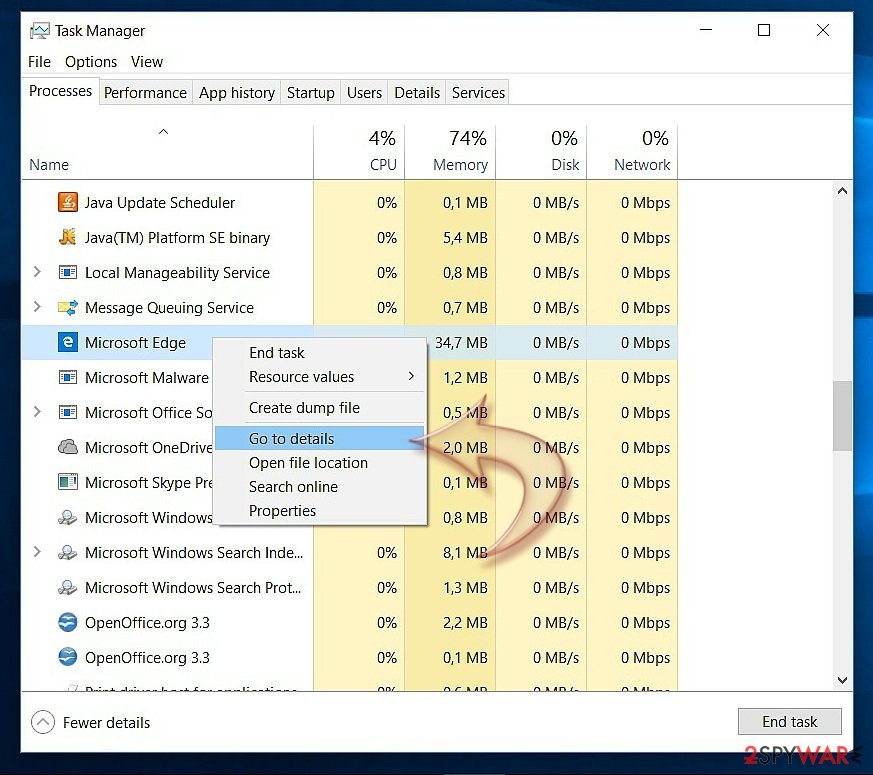This screenshot has width=873, height=775.
Task: Select the Microsoft Windows Search Prot... row
Action: 349,588
